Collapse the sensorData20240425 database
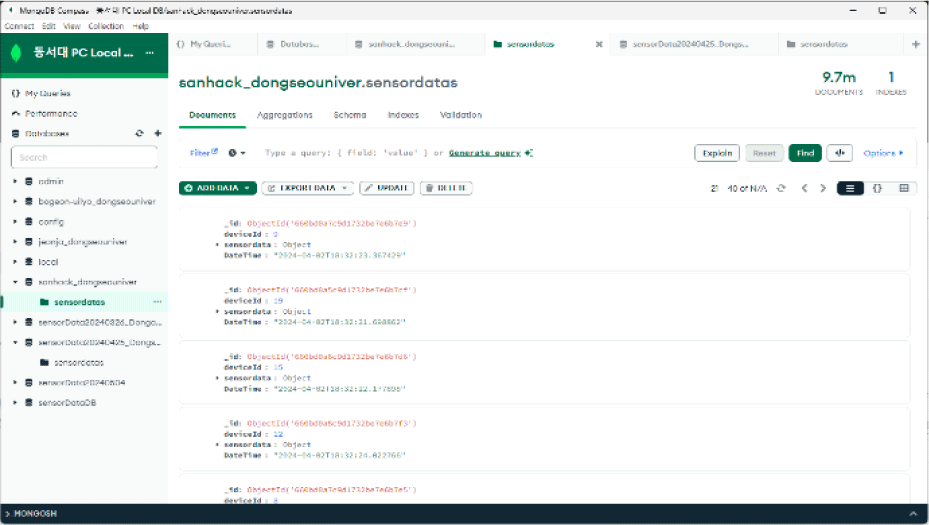The height and width of the screenshot is (525, 929). click(x=15, y=342)
